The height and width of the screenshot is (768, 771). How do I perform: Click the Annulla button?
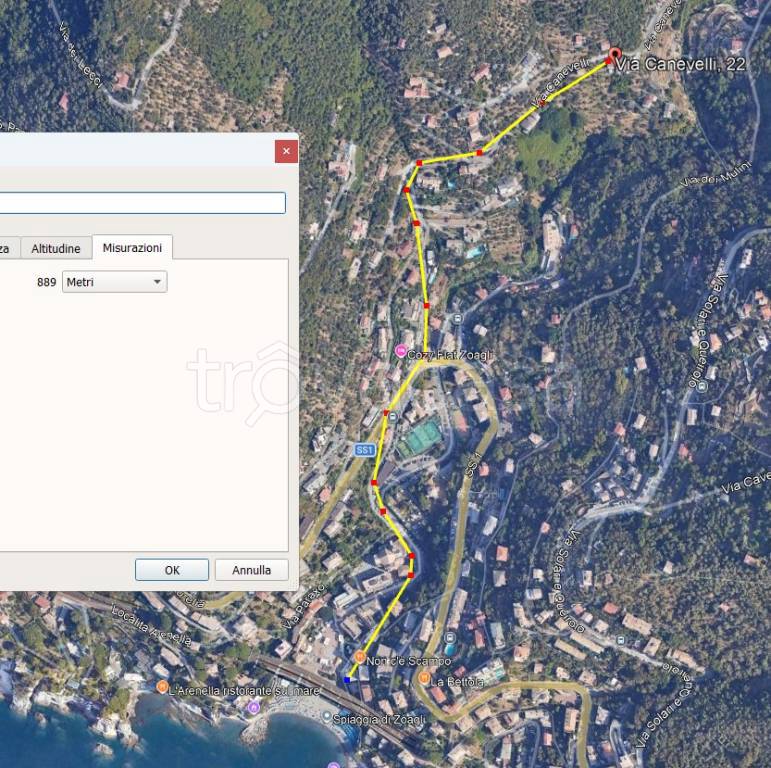point(251,570)
